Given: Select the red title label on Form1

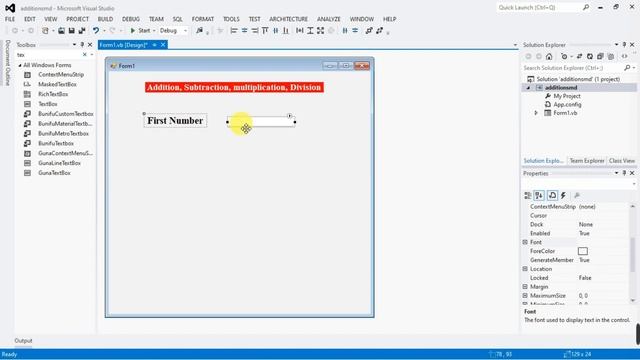Looking at the screenshot, I should [234, 87].
